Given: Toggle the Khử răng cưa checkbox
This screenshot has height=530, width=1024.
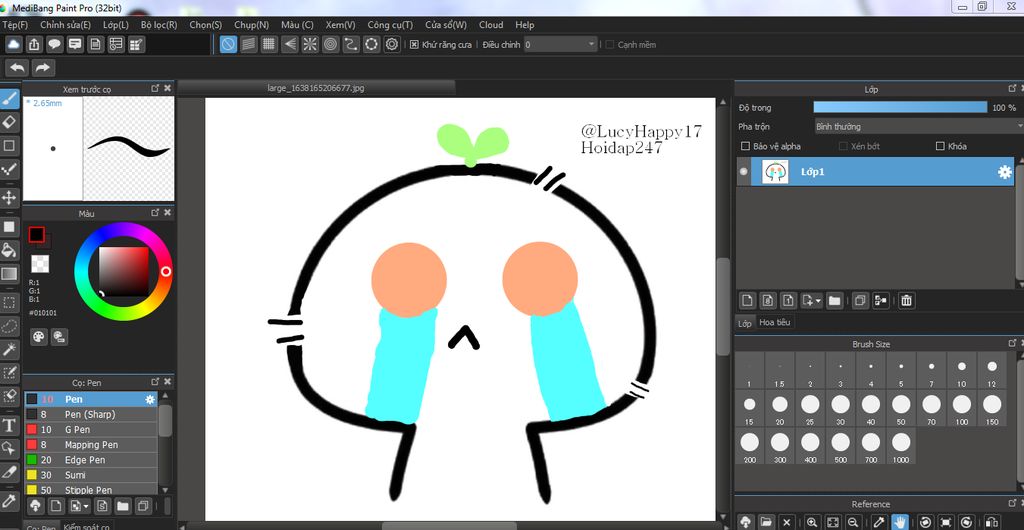Looking at the screenshot, I should click(414, 44).
